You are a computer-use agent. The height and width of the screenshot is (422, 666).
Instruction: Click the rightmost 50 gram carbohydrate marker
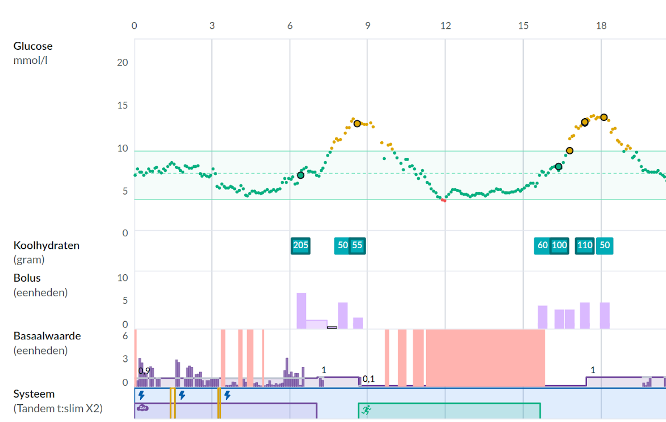coord(605,245)
